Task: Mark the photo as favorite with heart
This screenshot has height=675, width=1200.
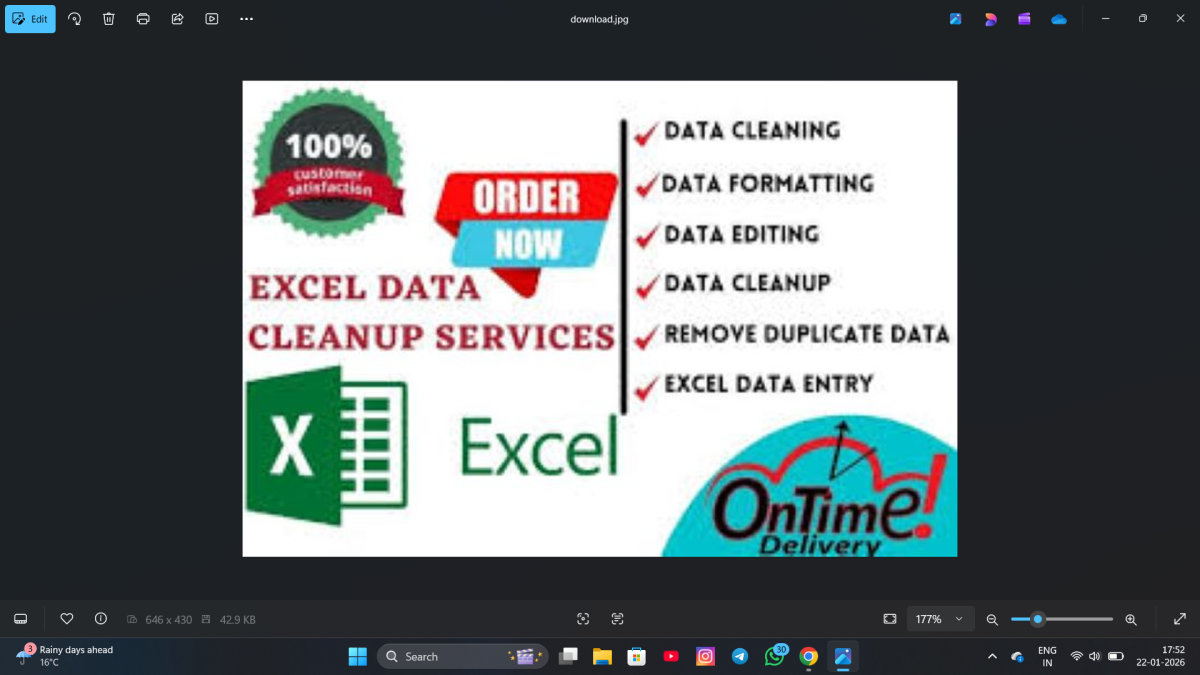Action: click(67, 619)
